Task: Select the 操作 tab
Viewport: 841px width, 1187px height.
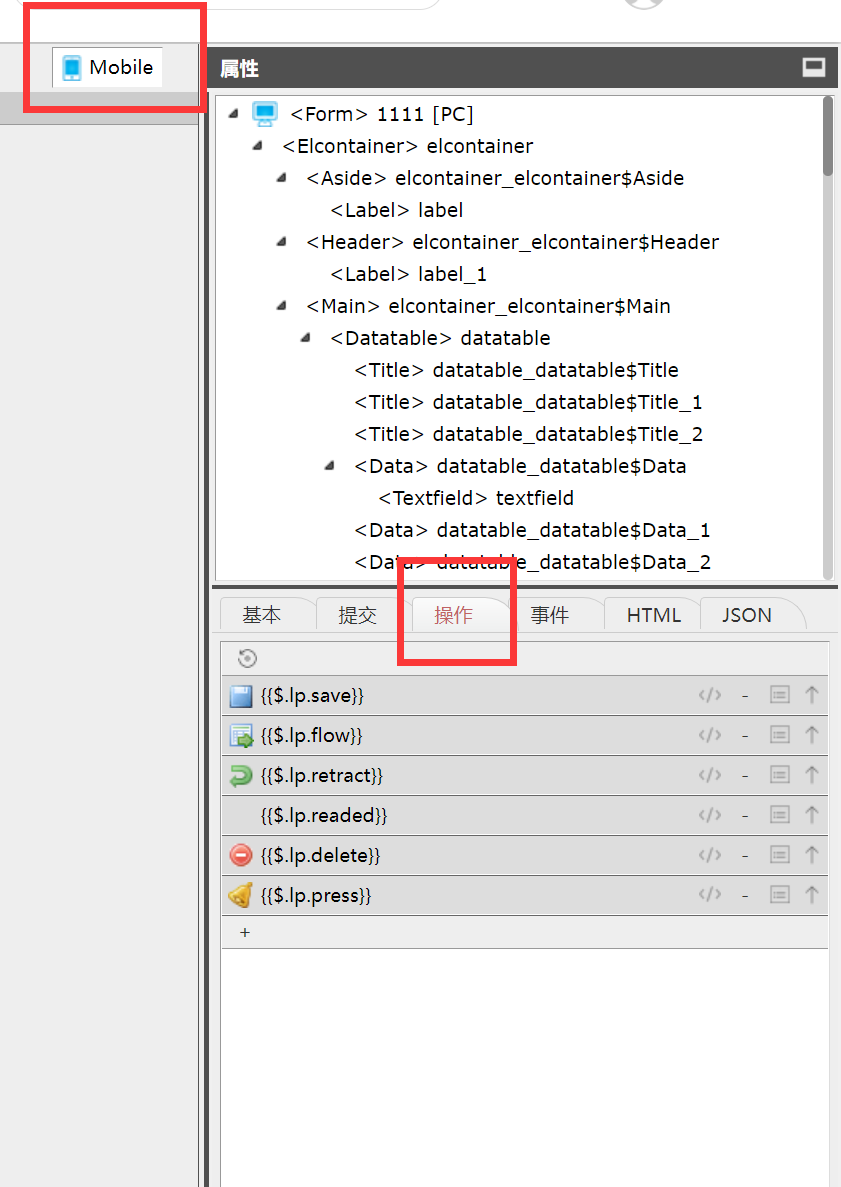Action: 453,615
